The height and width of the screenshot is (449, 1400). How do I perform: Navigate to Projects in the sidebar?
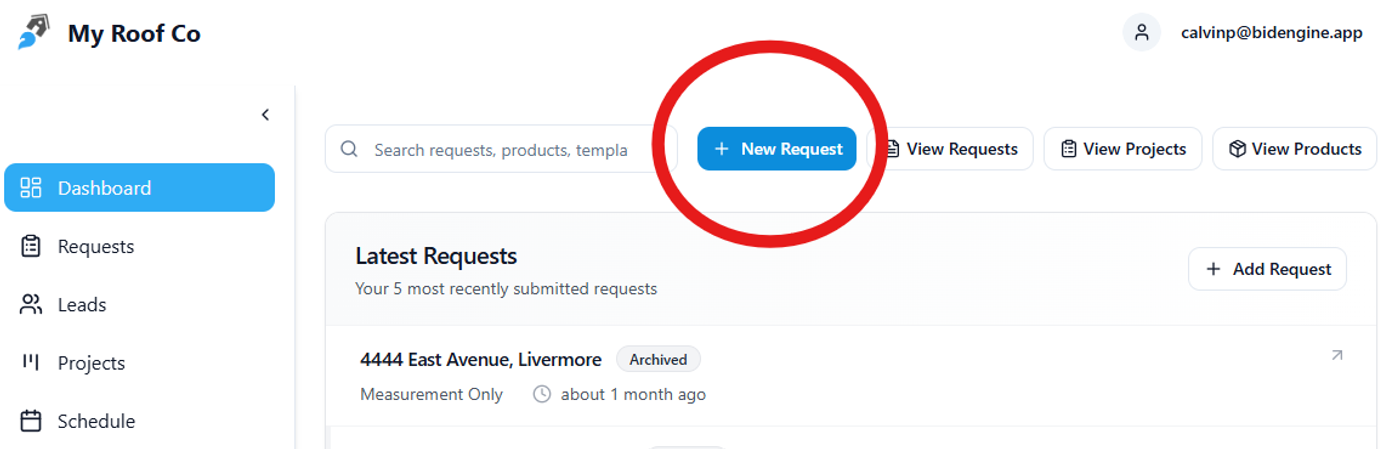click(x=91, y=363)
